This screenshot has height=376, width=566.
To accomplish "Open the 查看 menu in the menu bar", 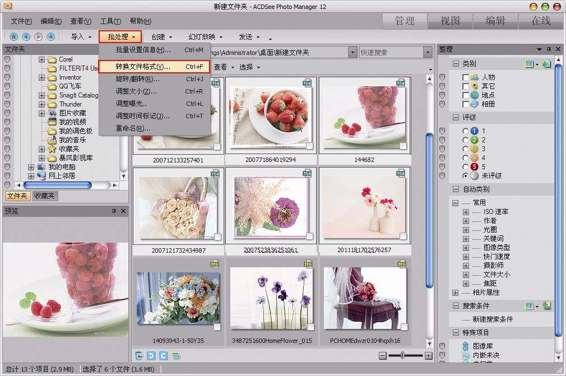I will tap(80, 21).
